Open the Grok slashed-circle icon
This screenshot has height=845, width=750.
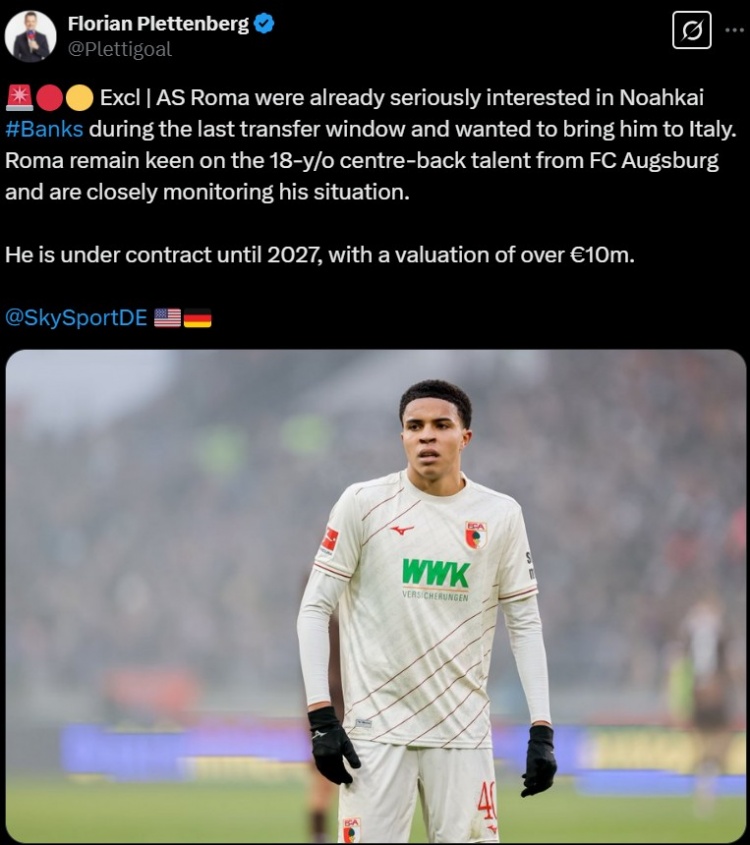692,30
